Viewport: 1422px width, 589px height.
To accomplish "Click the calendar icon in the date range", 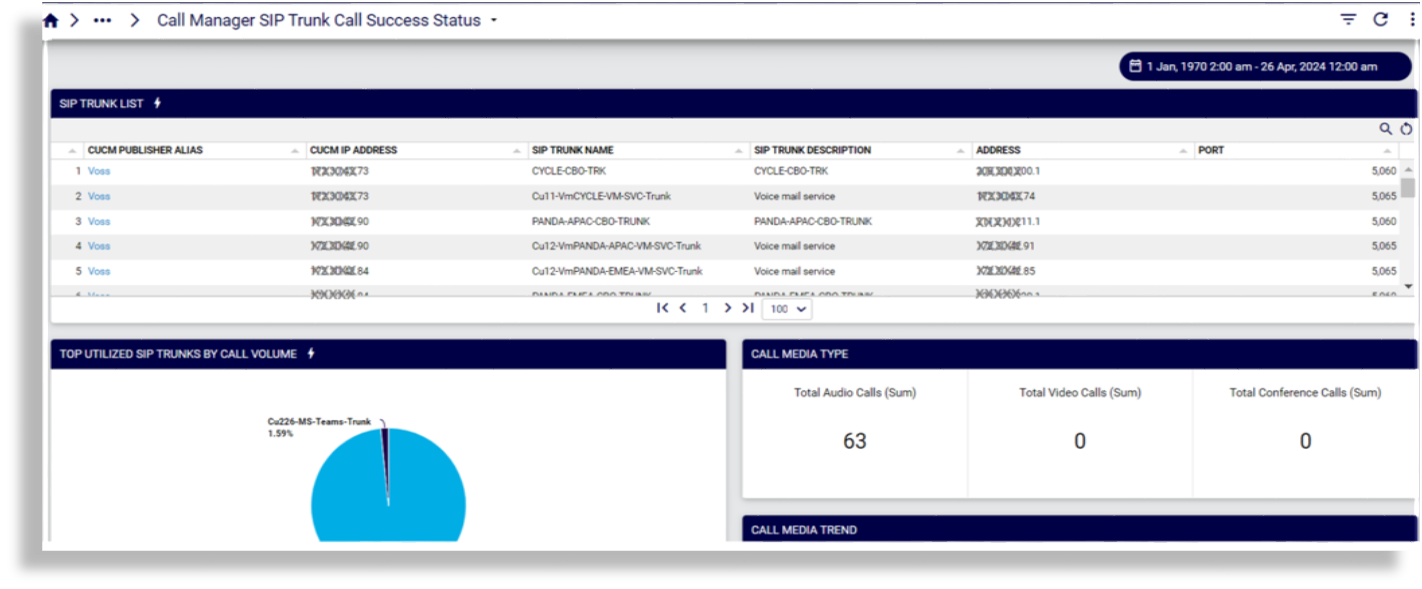I will [x=1138, y=65].
